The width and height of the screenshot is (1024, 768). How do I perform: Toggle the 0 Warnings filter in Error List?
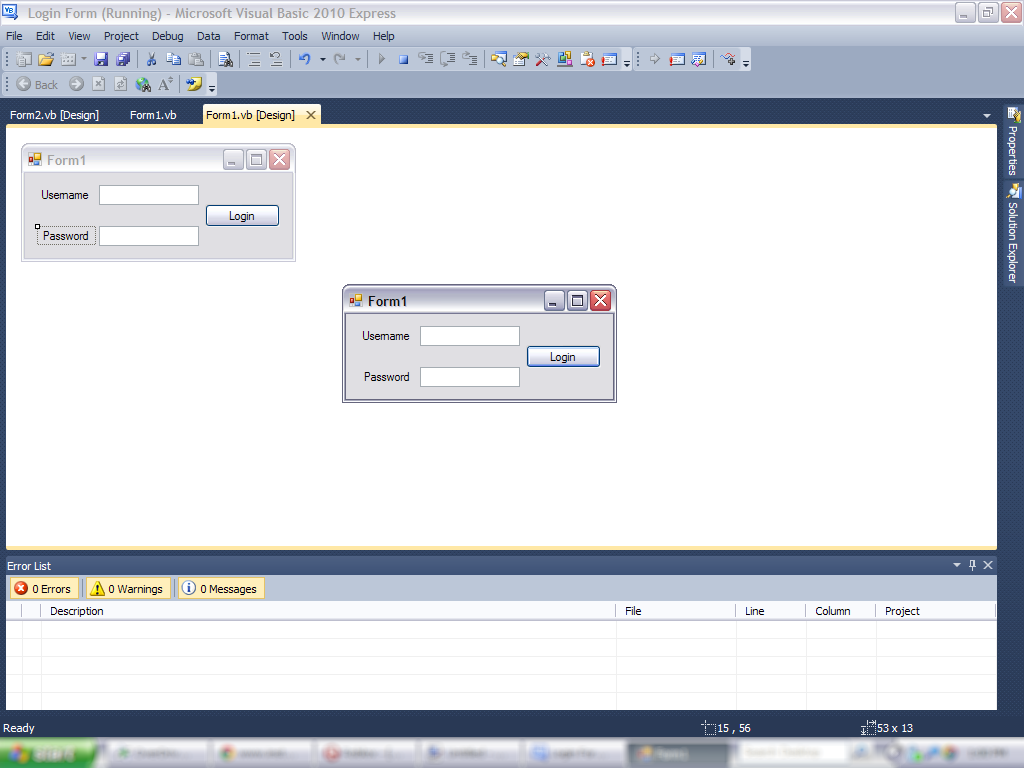(x=128, y=589)
